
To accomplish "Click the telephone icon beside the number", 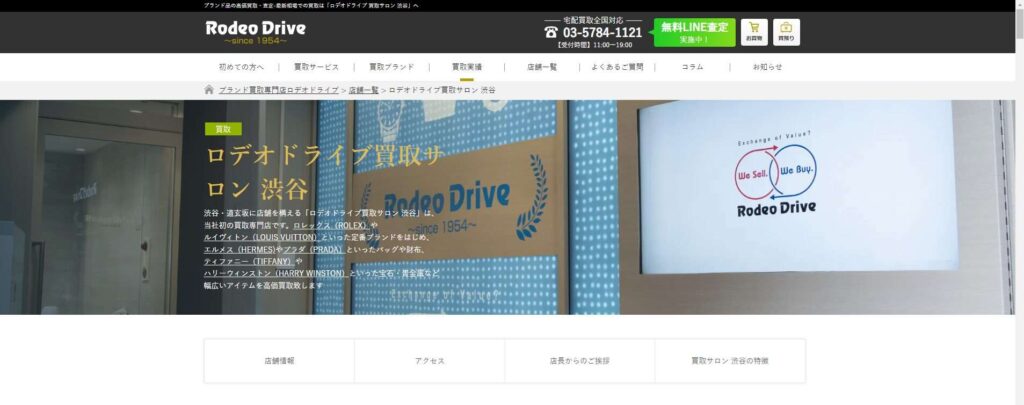I will 551,32.
